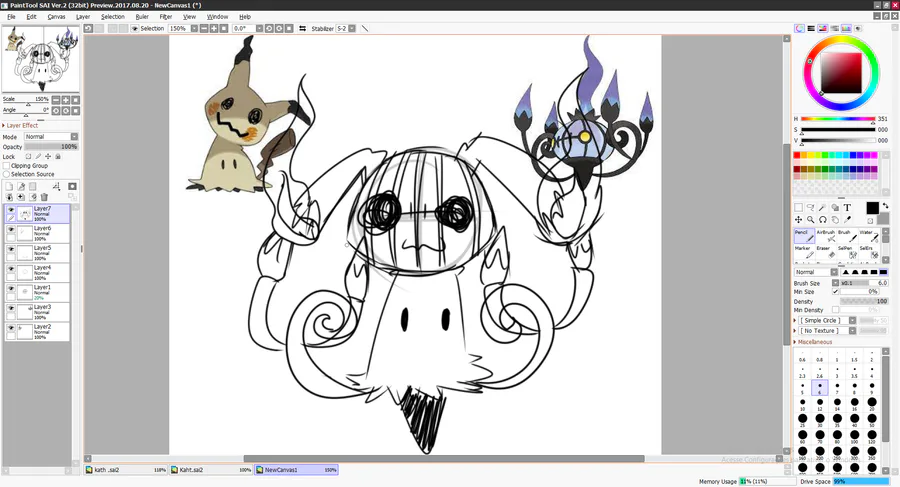The image size is (900, 487).
Task: Click the navigator thumbnail preview
Action: 41,59
